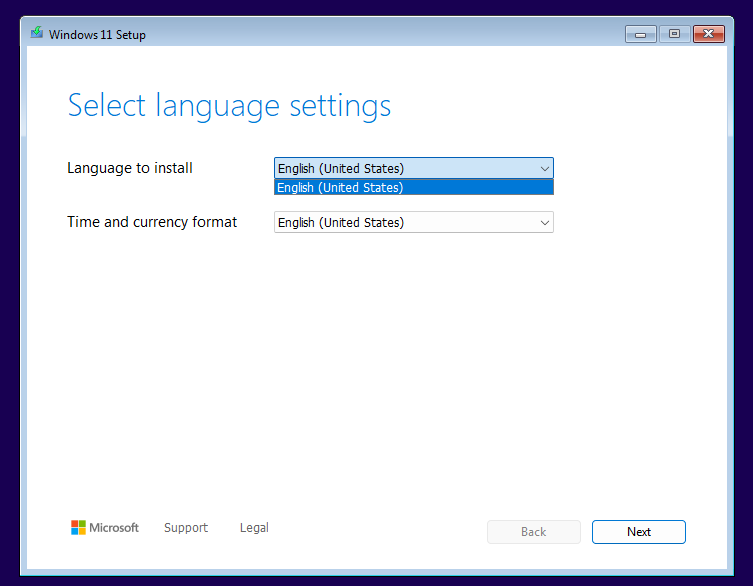This screenshot has height=586, width=753.
Task: Maximize the Windows 11 Setup window
Action: coord(674,34)
